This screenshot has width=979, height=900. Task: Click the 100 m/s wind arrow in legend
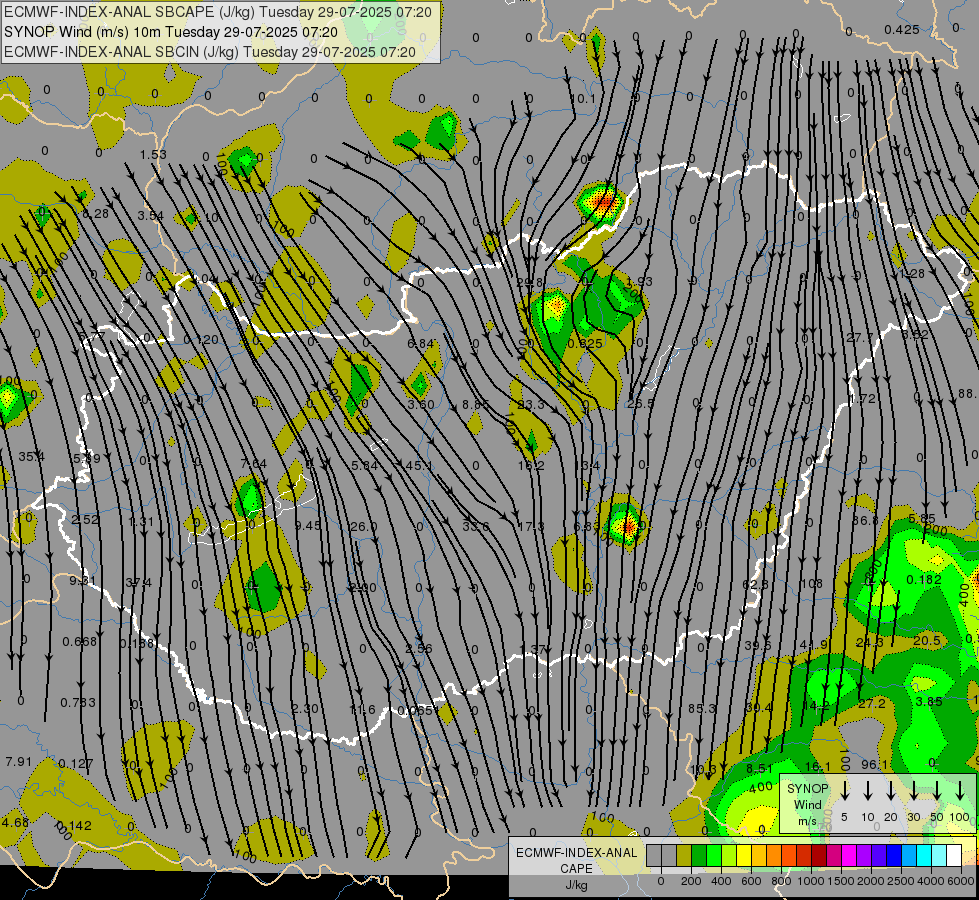[x=960, y=791]
